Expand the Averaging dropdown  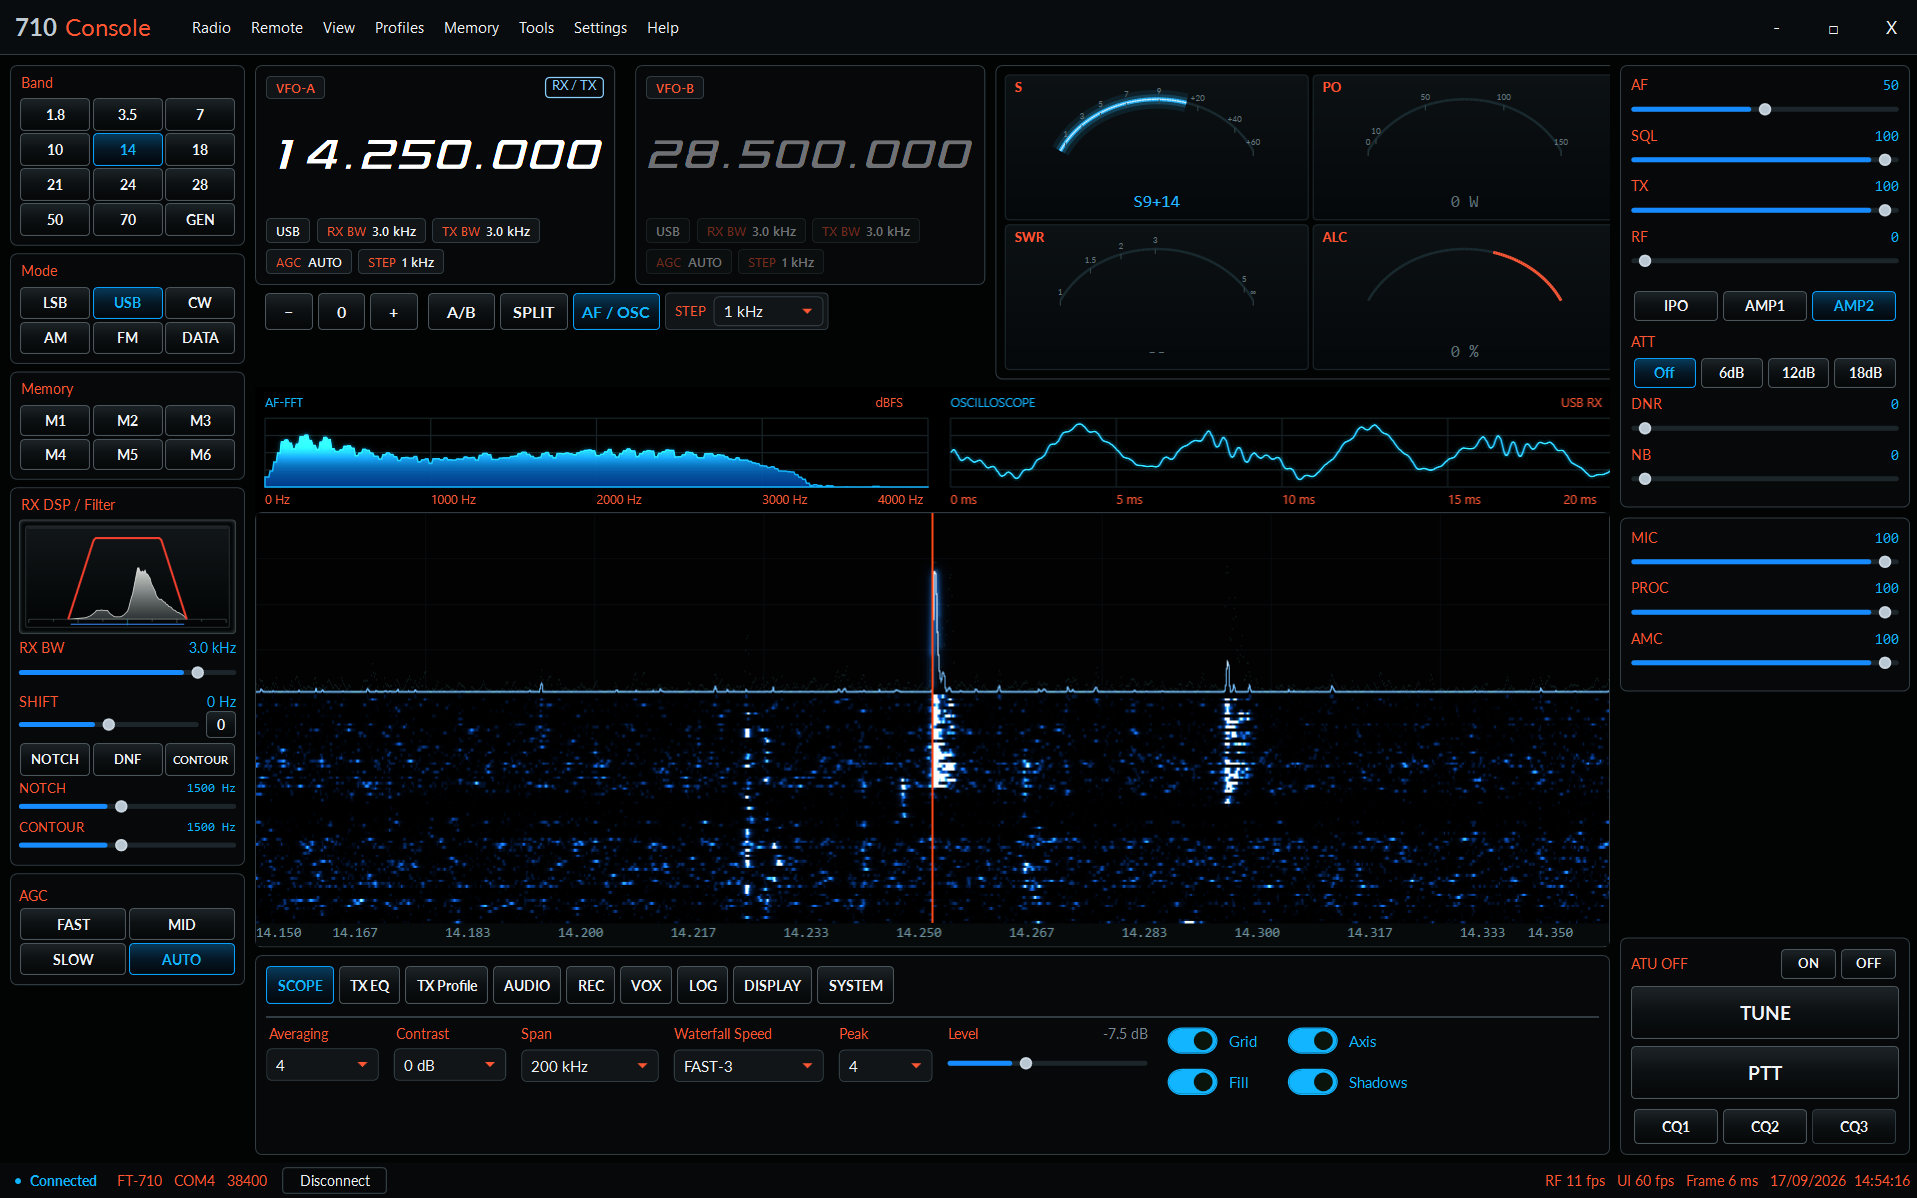click(x=322, y=1066)
